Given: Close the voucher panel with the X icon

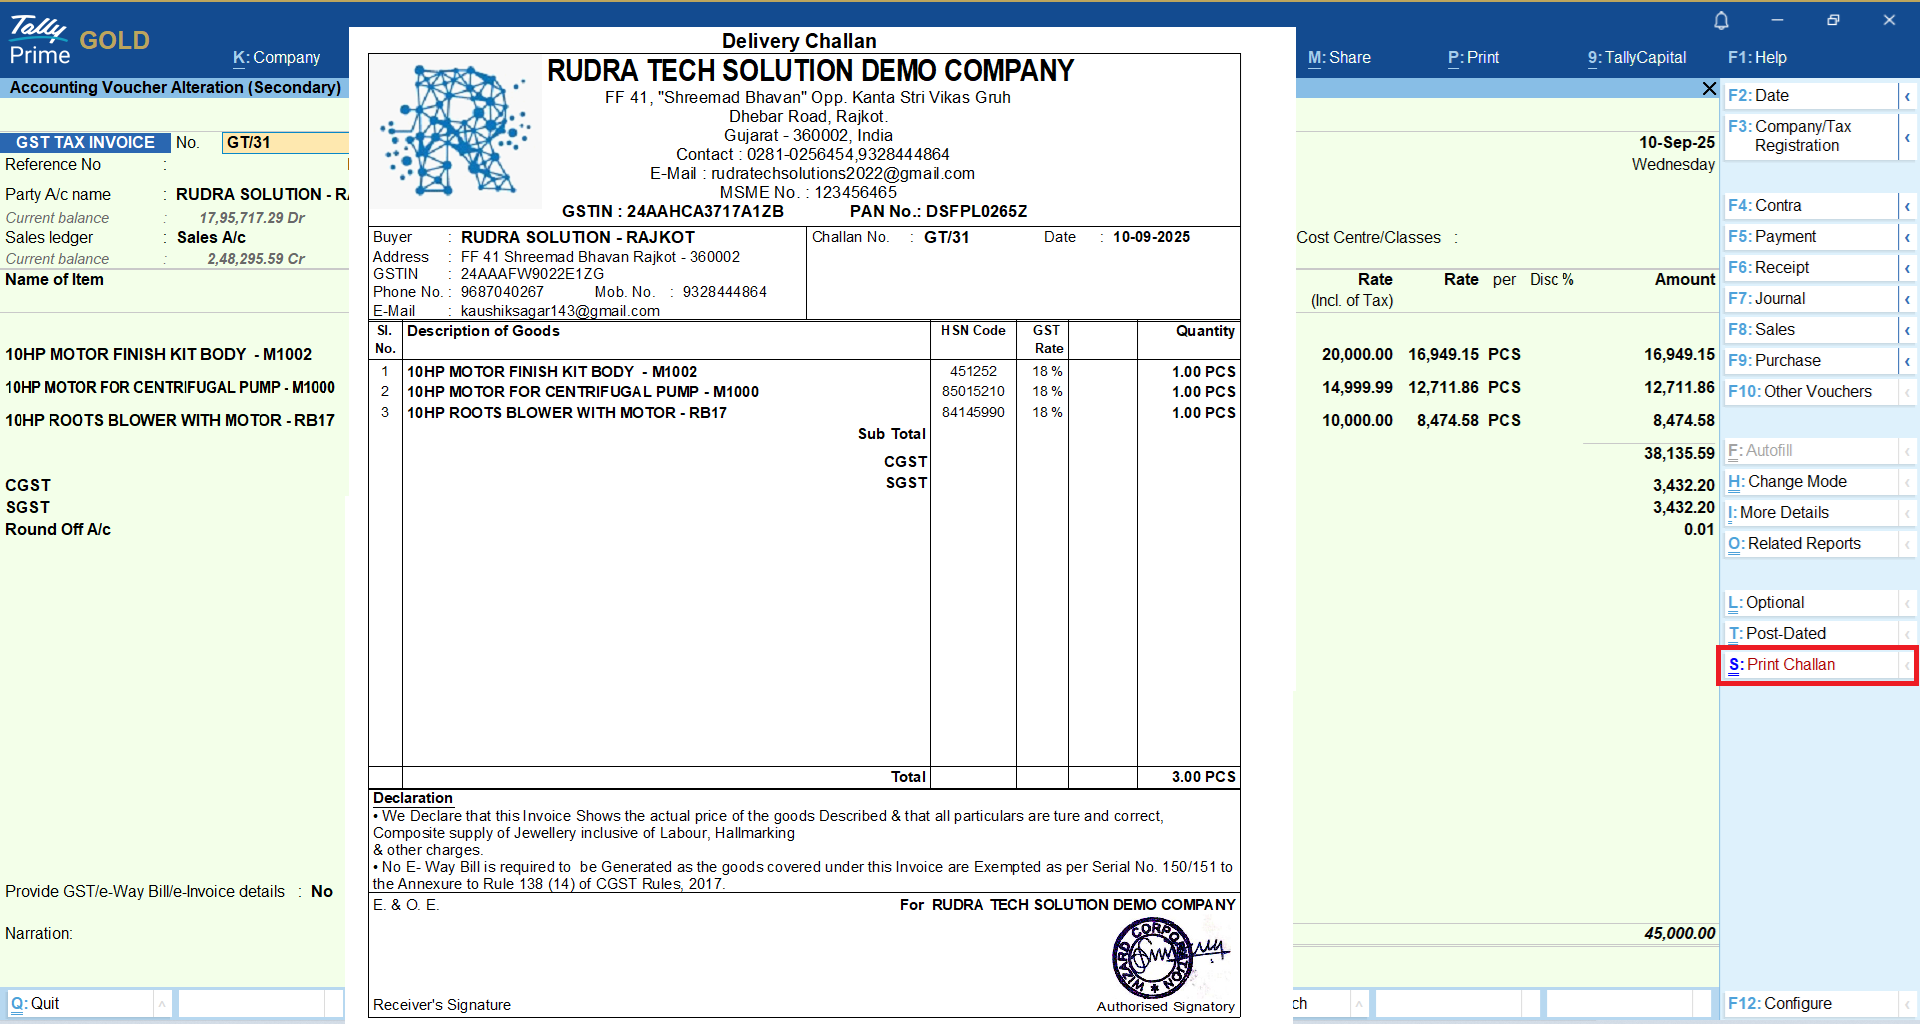Looking at the screenshot, I should [x=1709, y=89].
